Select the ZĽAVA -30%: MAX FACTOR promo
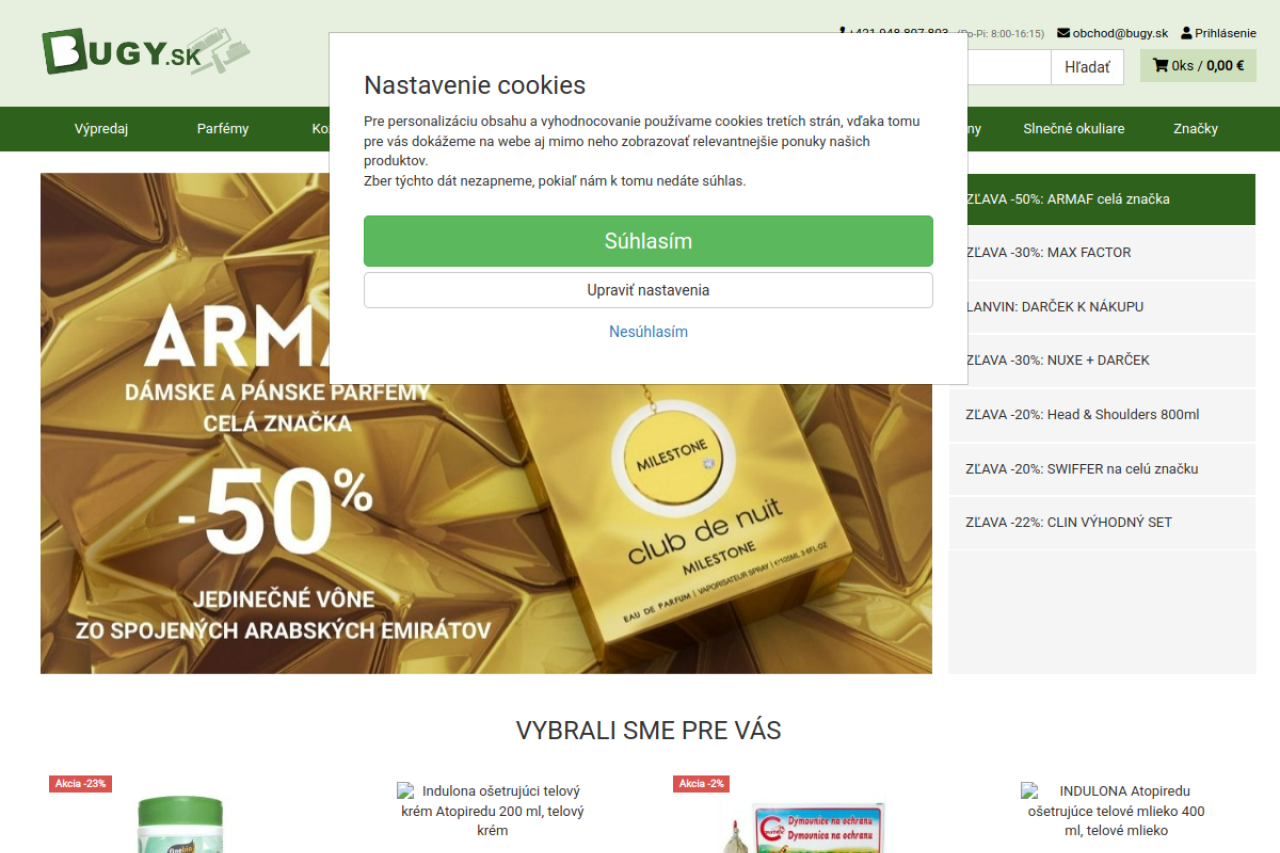Screen dimensions: 1280x853 pos(1102,253)
